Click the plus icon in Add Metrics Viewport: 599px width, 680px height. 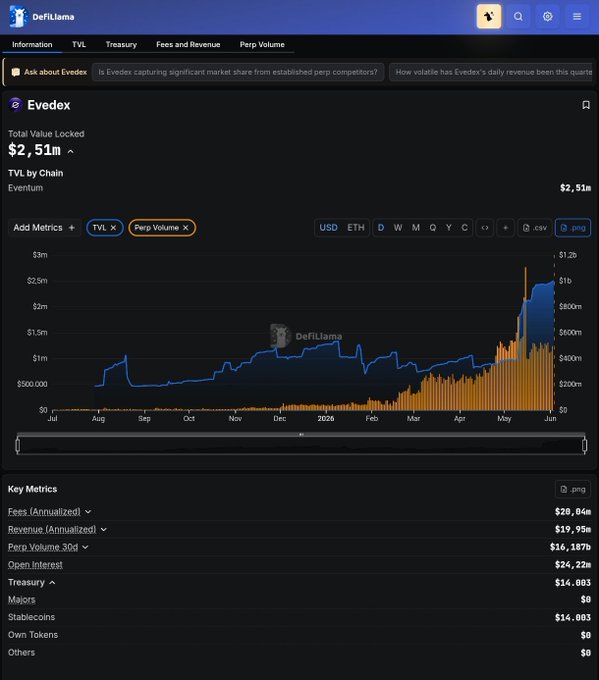point(72,228)
